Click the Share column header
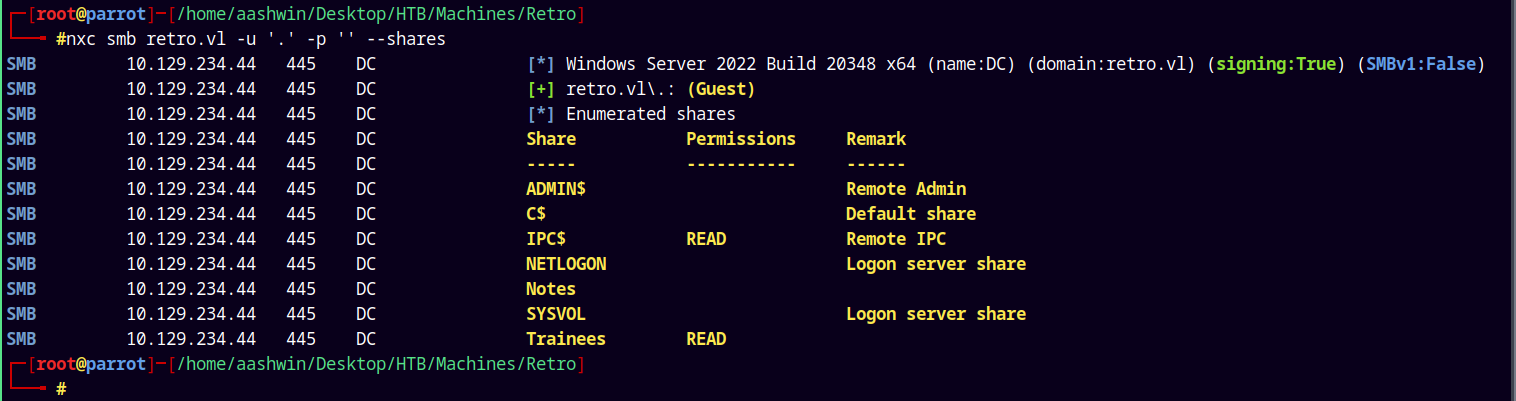Viewport: 1516px width, 401px height. pyautogui.click(x=551, y=139)
